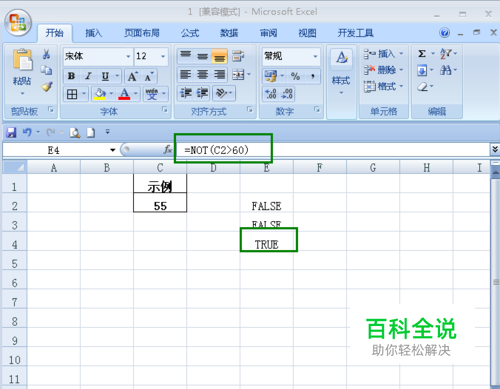This screenshot has height=389, width=500.
Task: Switch to 数据 ribbon tab
Action: click(x=229, y=33)
